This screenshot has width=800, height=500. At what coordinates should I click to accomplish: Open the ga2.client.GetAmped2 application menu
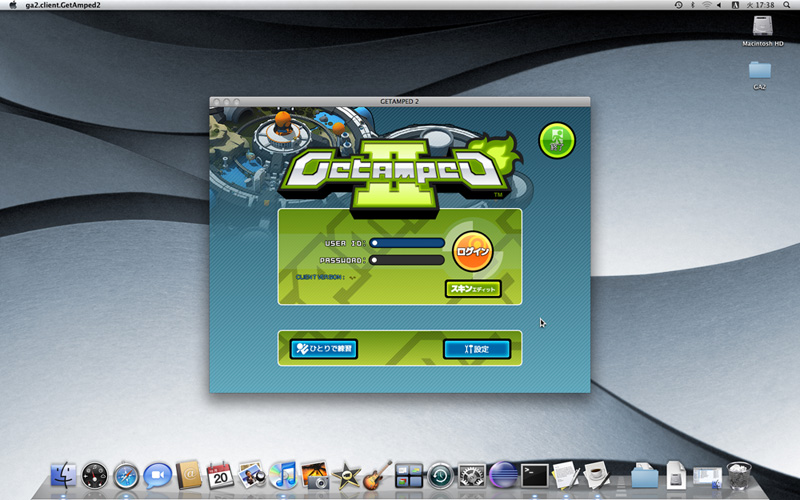click(x=63, y=5)
